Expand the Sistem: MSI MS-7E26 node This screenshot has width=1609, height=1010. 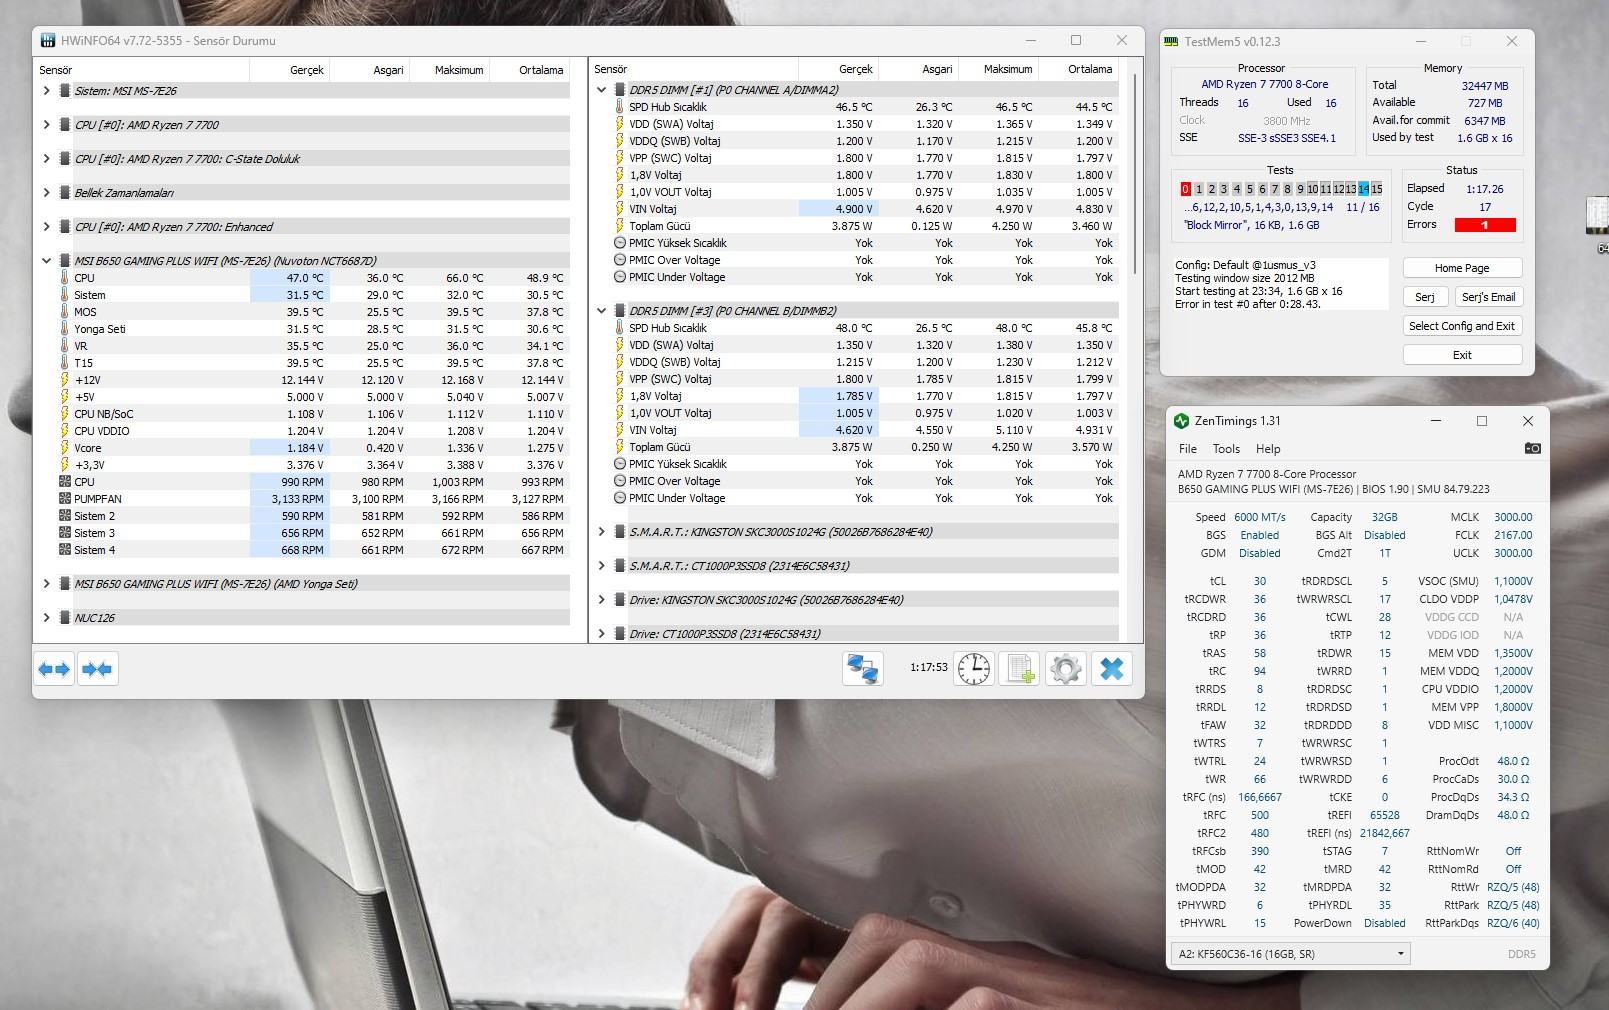pos(46,90)
